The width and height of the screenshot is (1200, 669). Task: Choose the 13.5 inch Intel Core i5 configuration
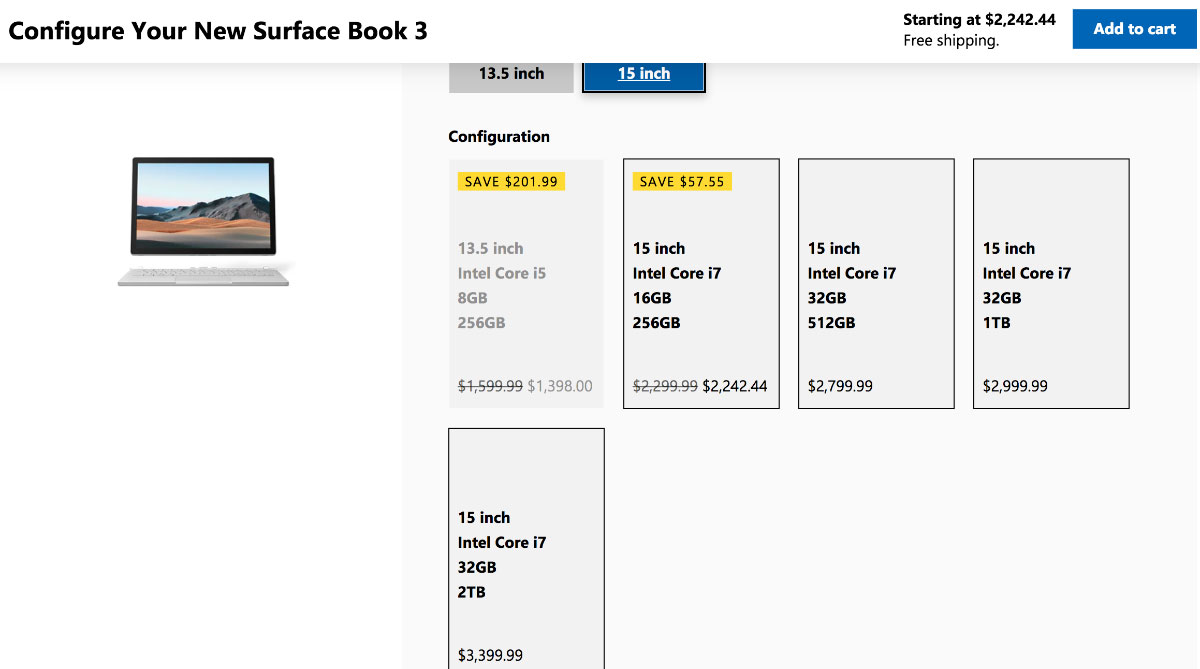point(526,284)
